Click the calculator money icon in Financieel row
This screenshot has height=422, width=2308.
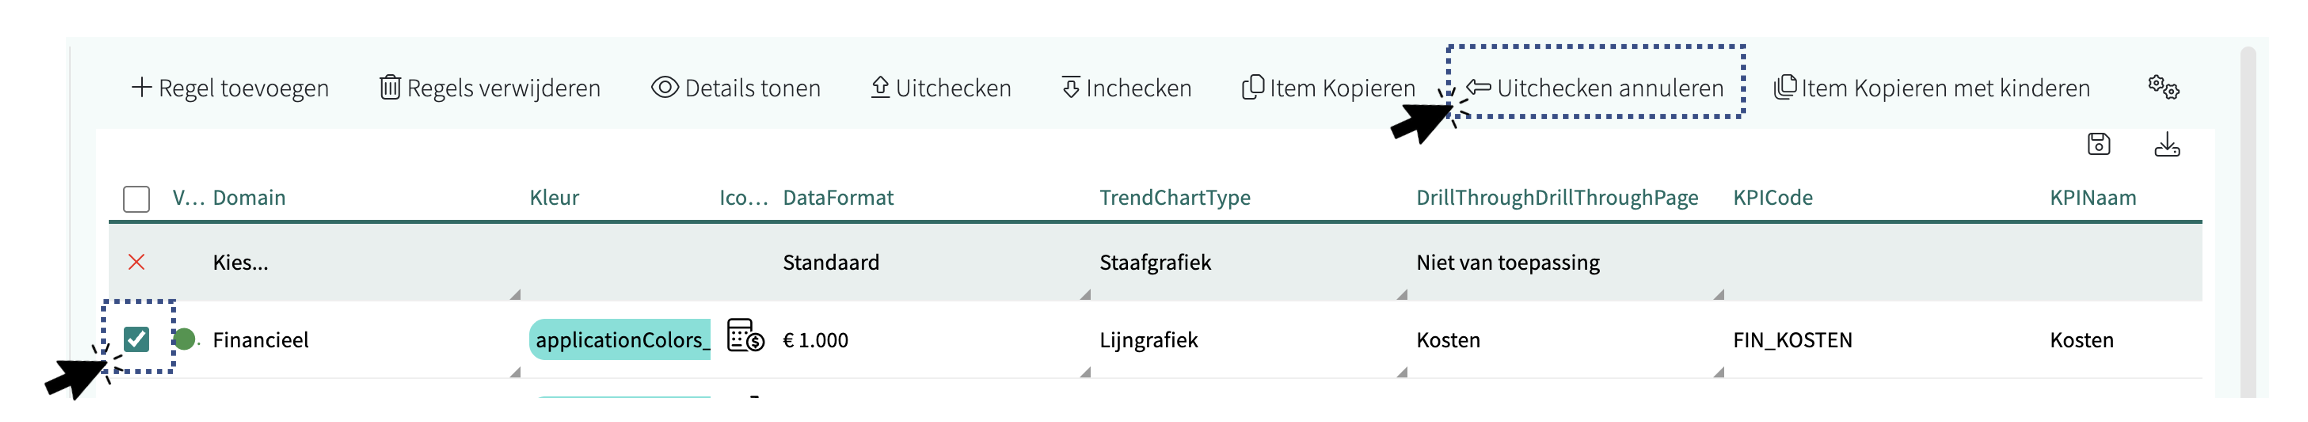(745, 336)
